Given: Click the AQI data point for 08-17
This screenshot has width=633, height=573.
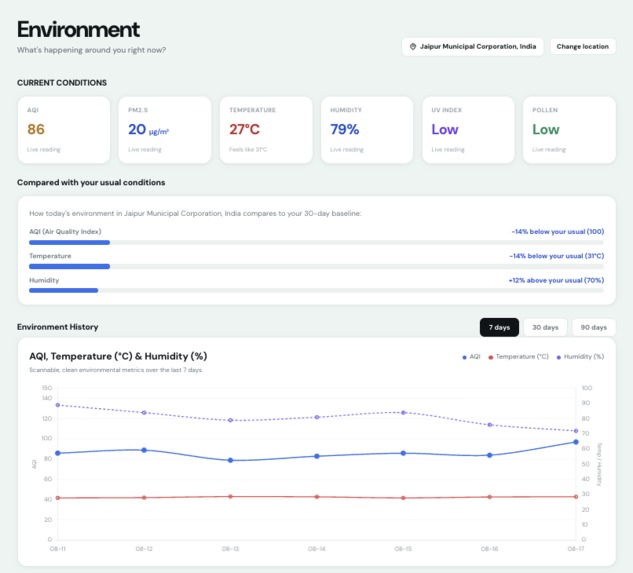Looking at the screenshot, I should point(576,442).
